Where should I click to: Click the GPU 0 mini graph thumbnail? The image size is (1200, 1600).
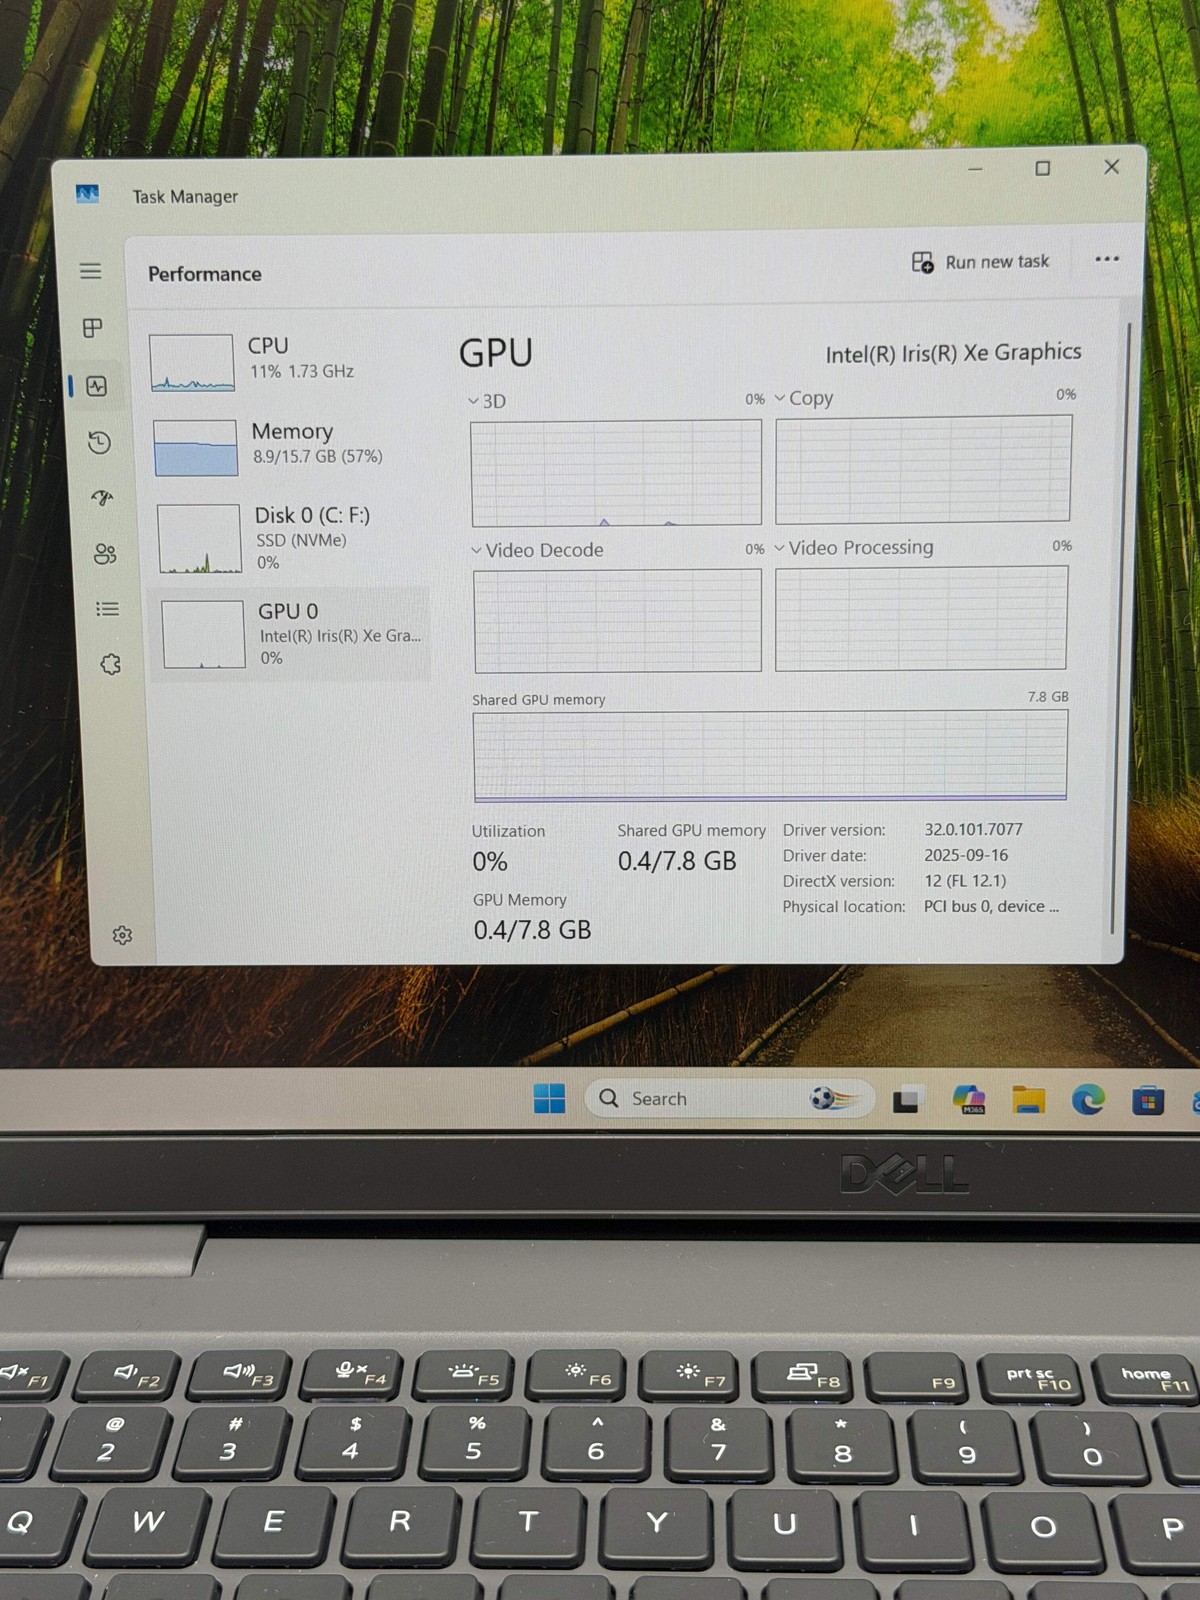(204, 634)
